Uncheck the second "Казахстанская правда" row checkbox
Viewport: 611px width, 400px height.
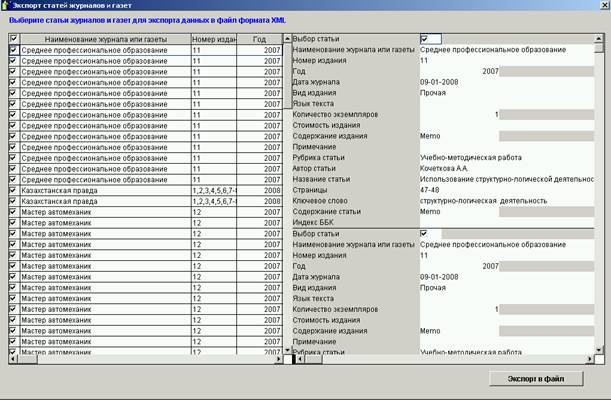(14, 201)
